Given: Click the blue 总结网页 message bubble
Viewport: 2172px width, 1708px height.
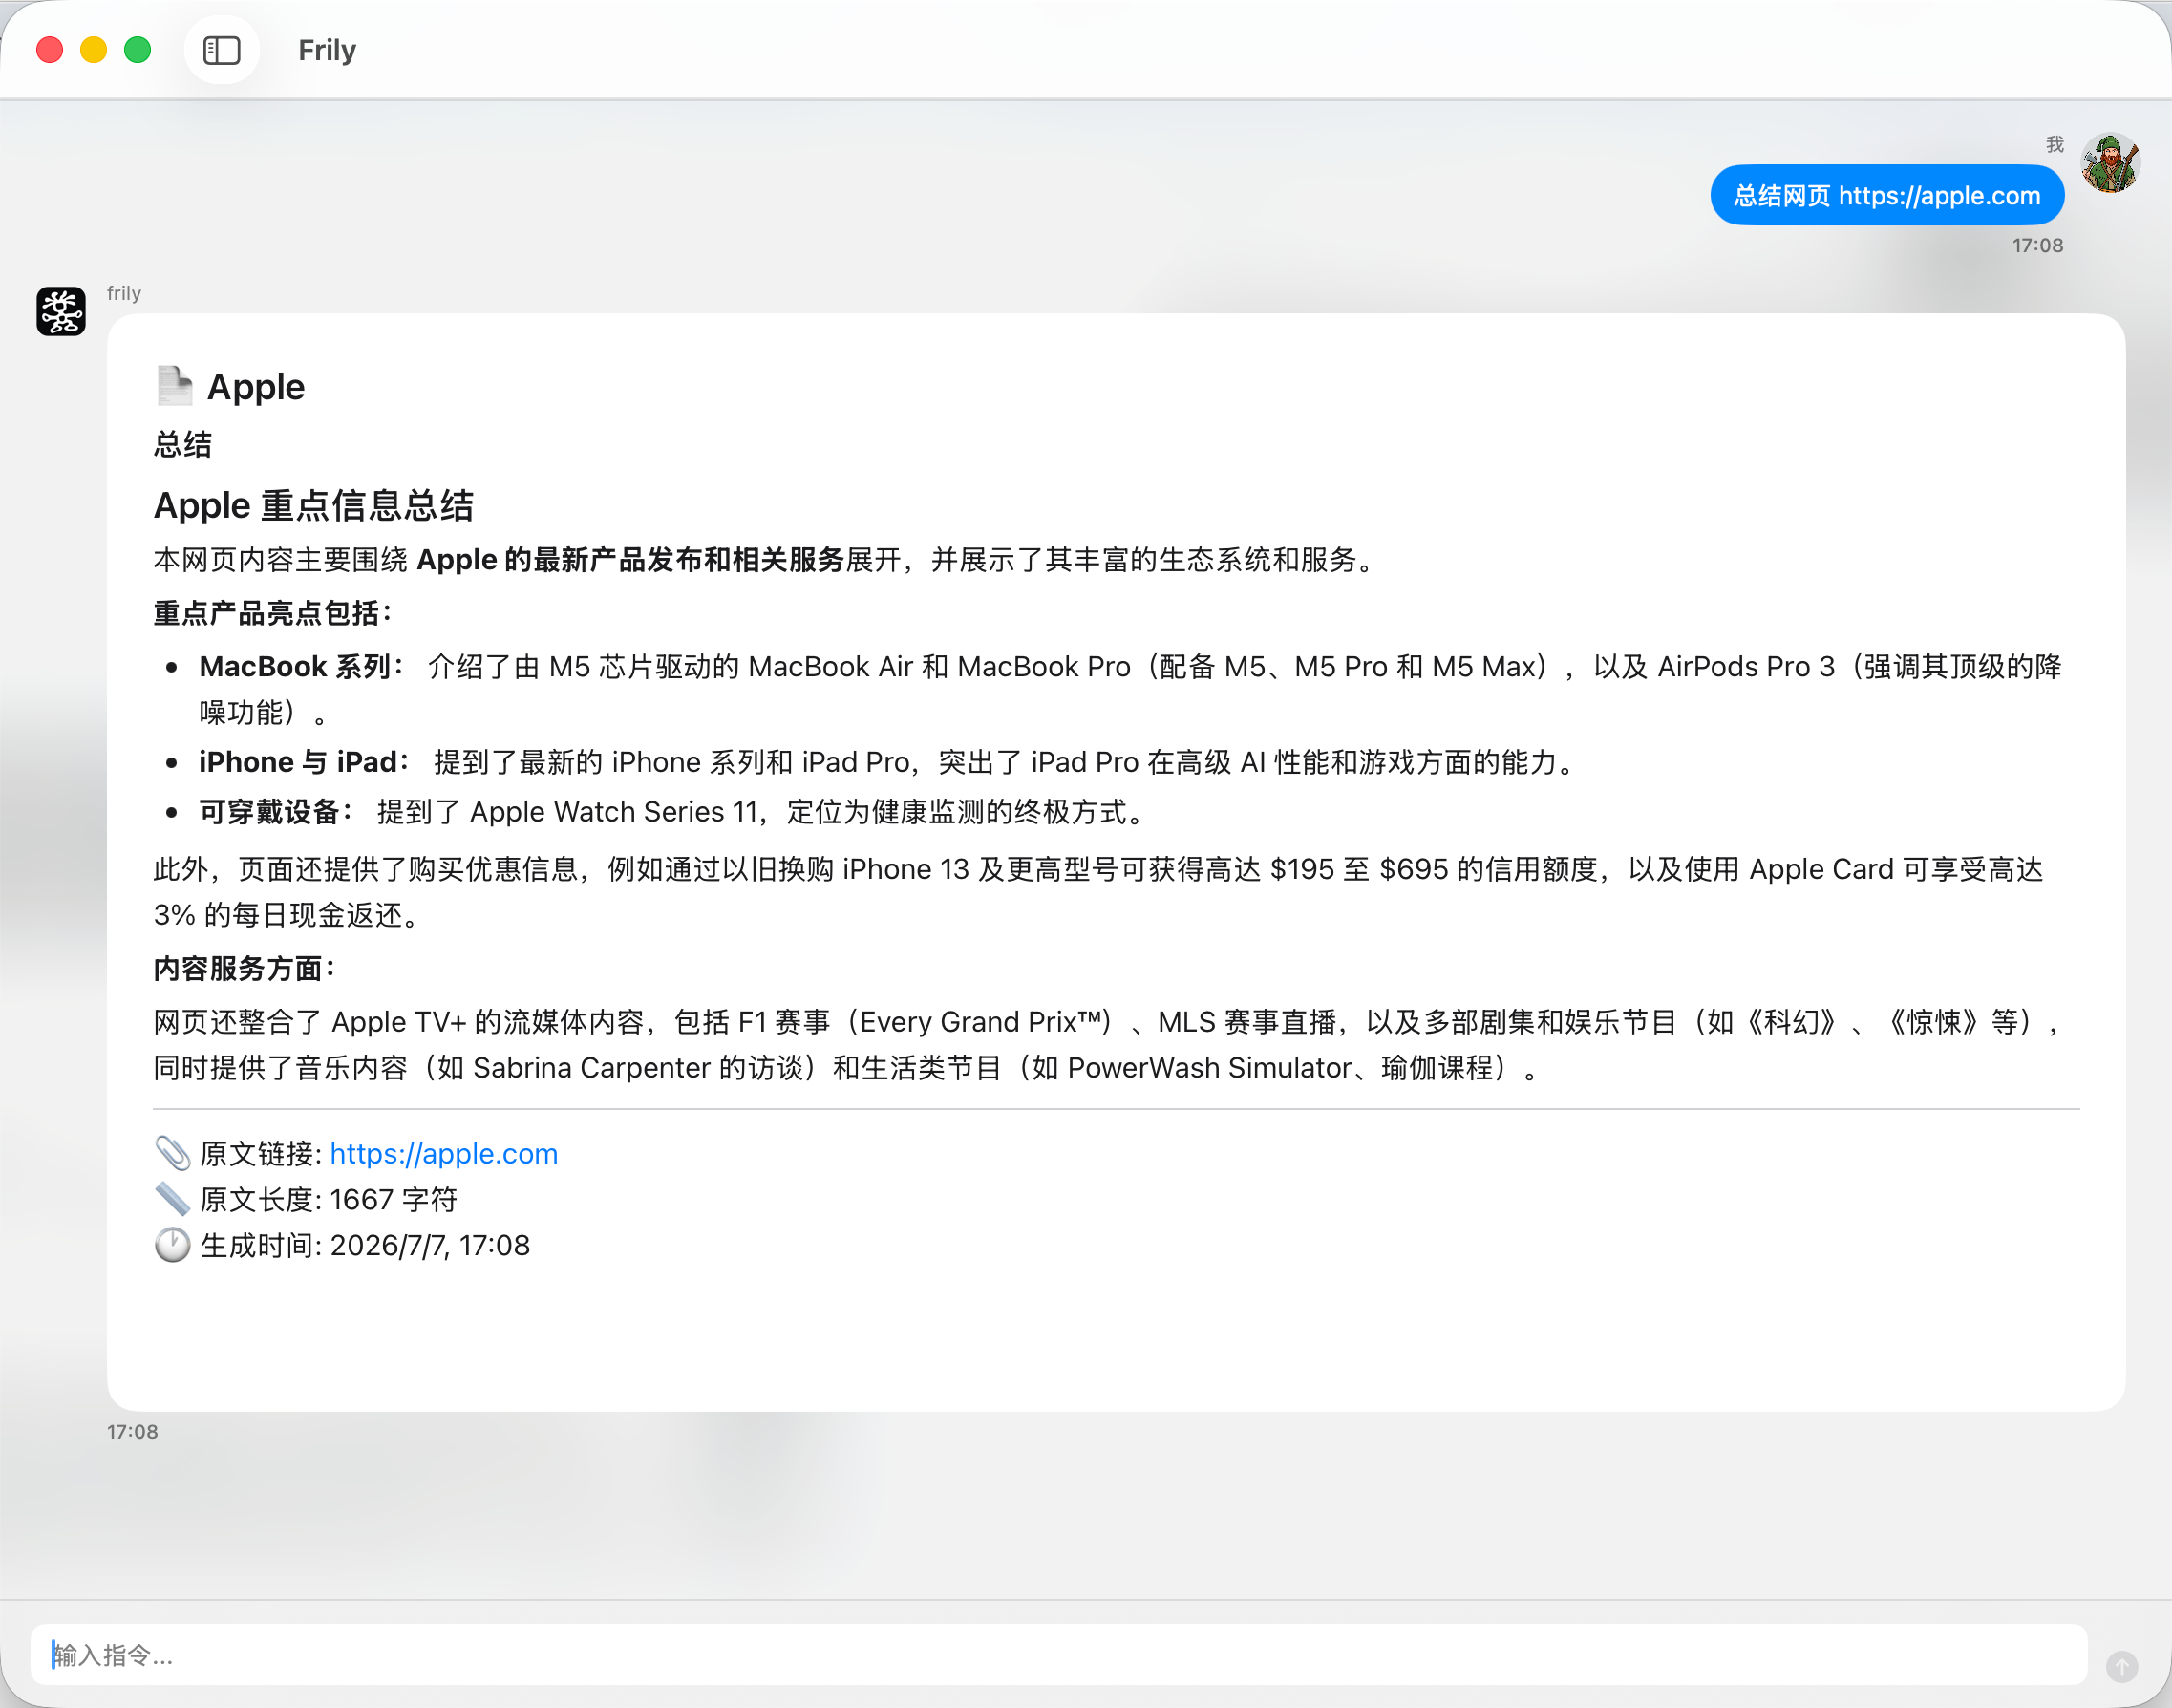Looking at the screenshot, I should 1887,195.
